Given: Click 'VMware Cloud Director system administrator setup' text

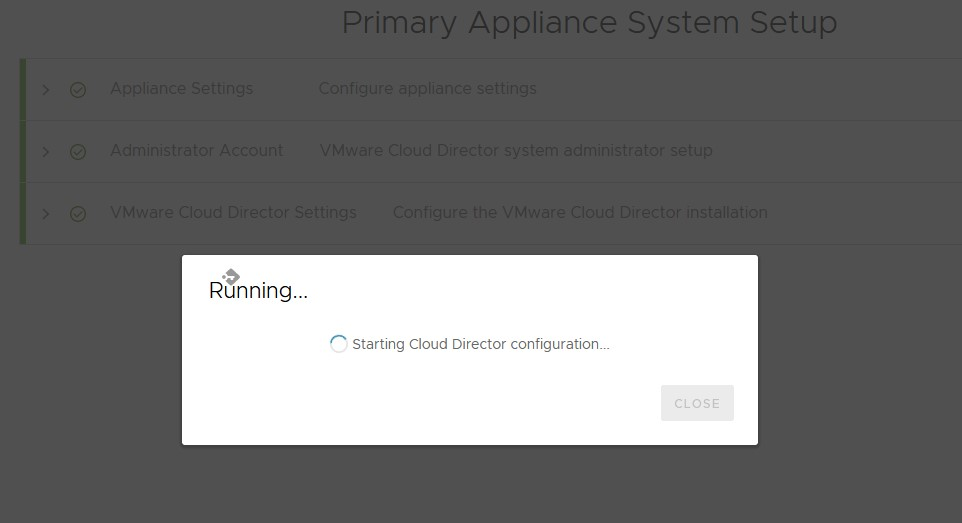Looking at the screenshot, I should click(516, 150).
